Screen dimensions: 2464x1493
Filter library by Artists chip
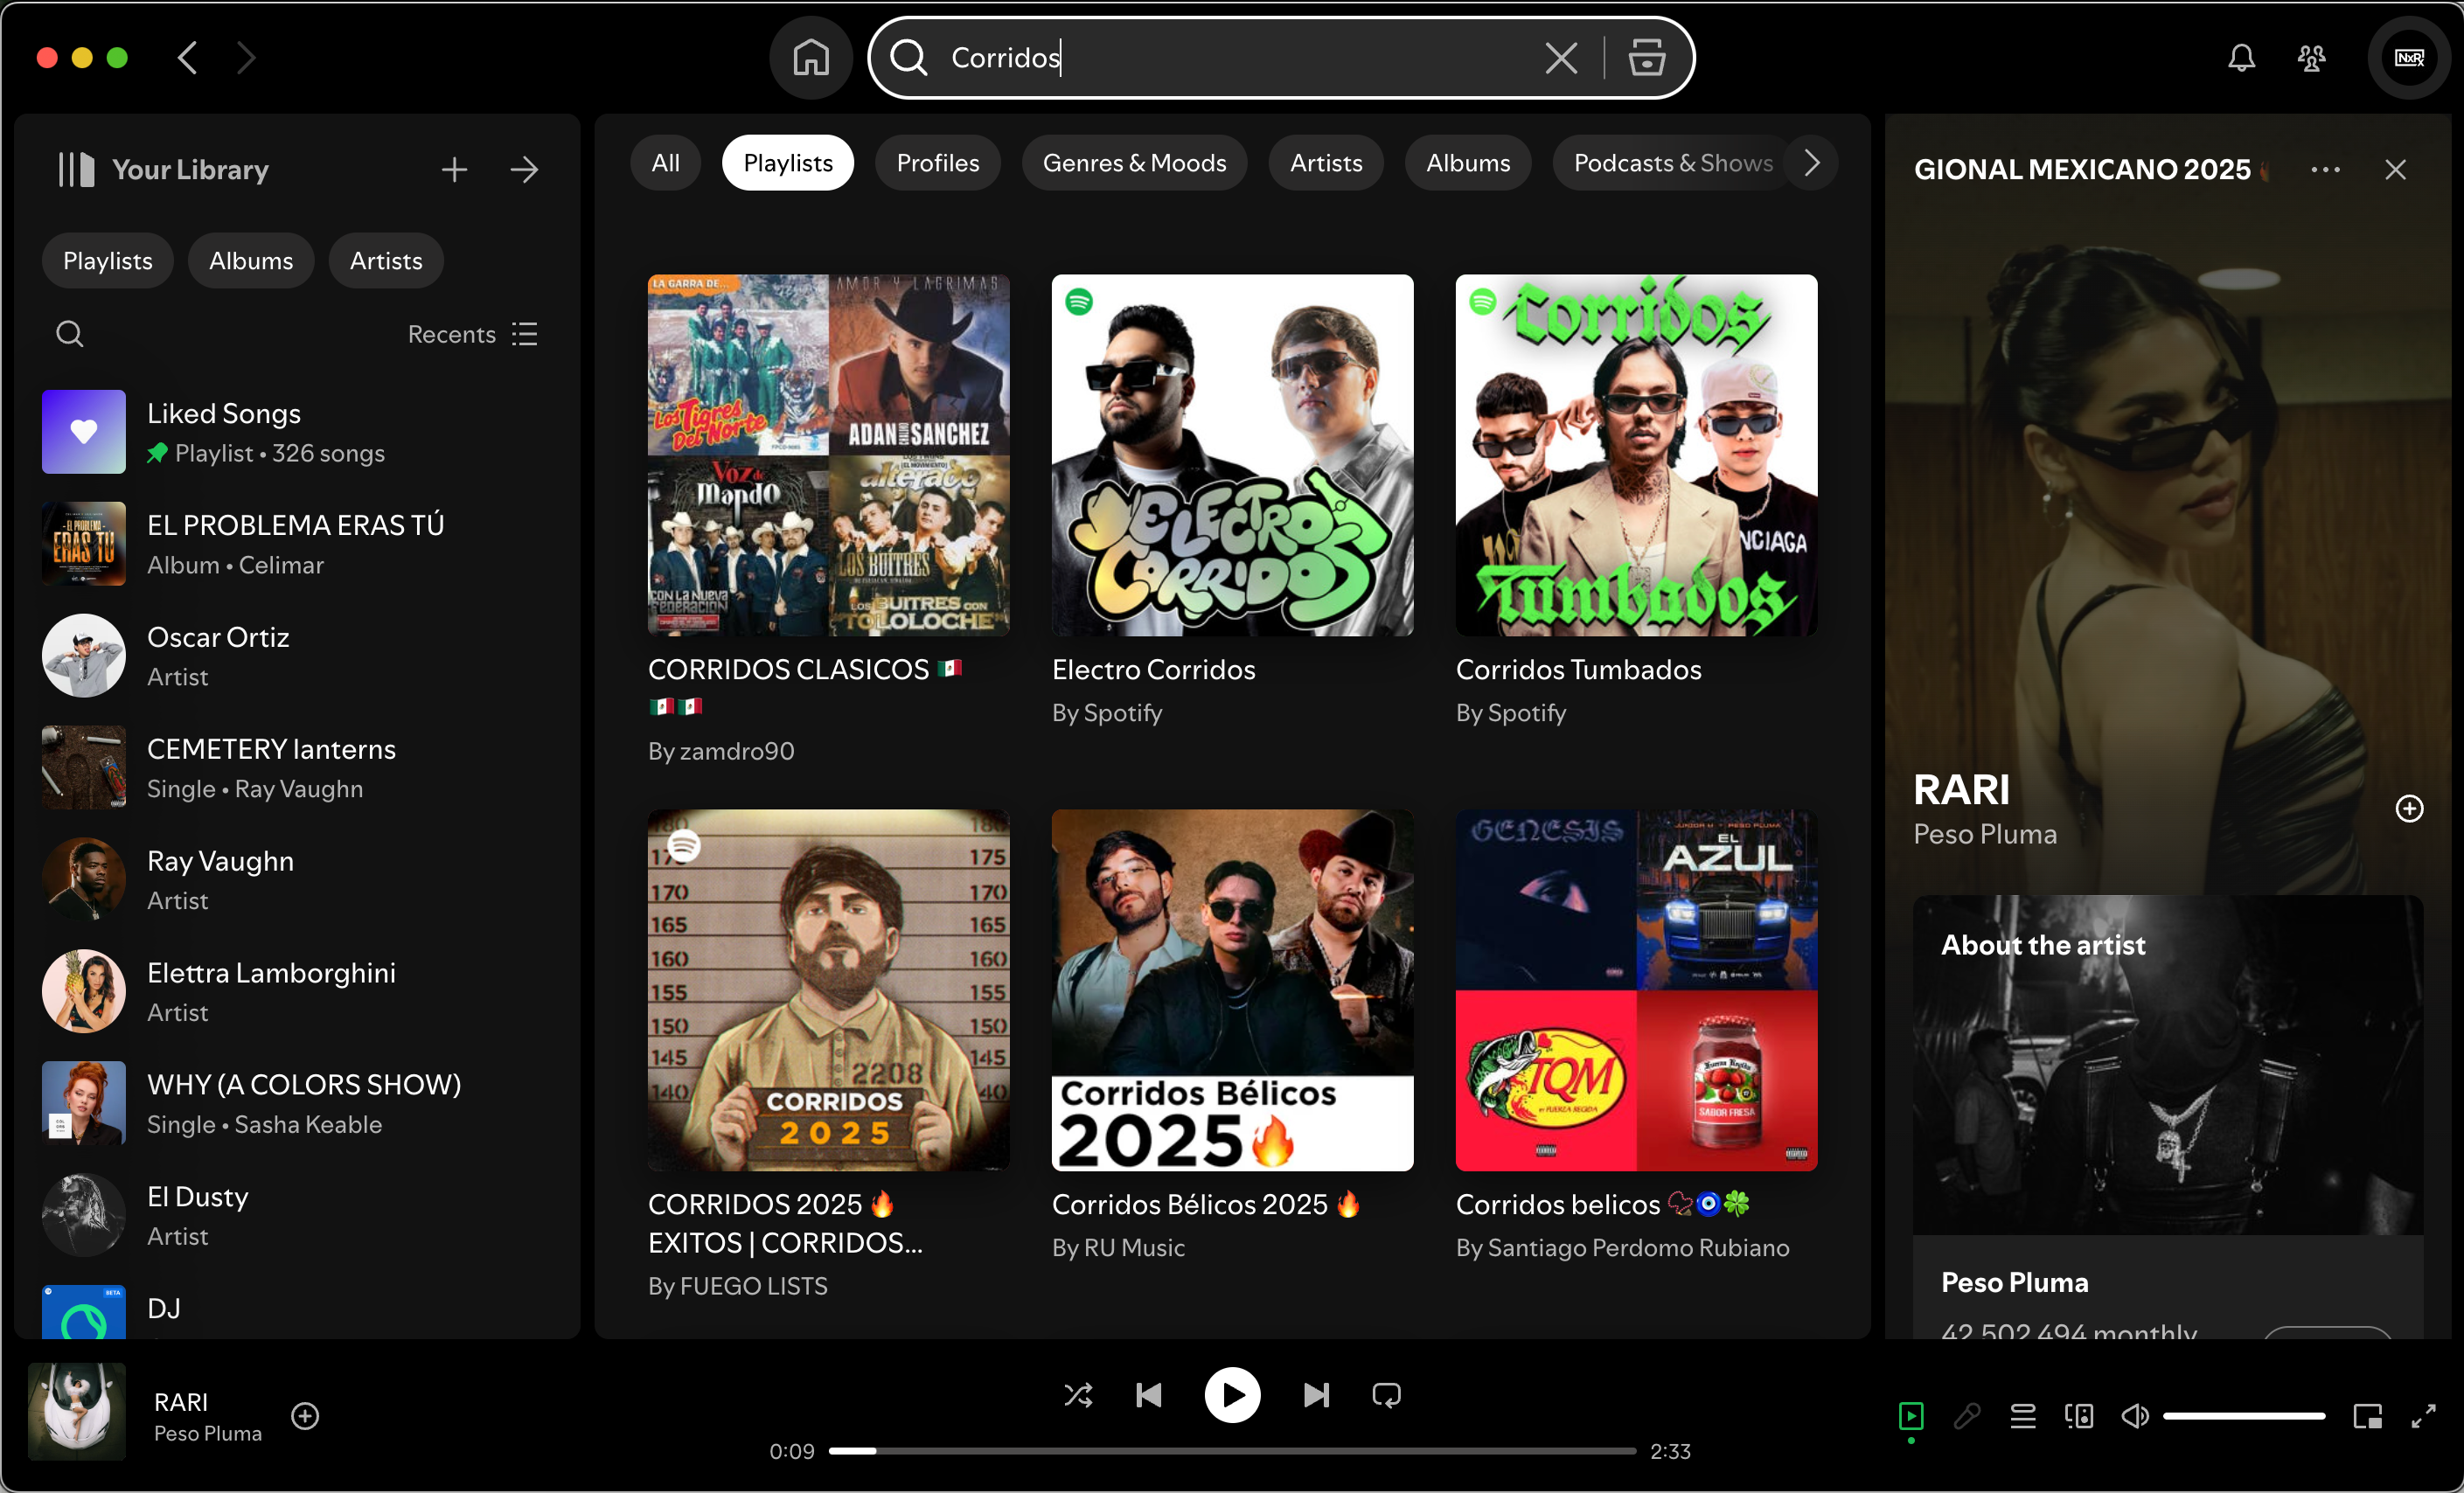pos(386,261)
